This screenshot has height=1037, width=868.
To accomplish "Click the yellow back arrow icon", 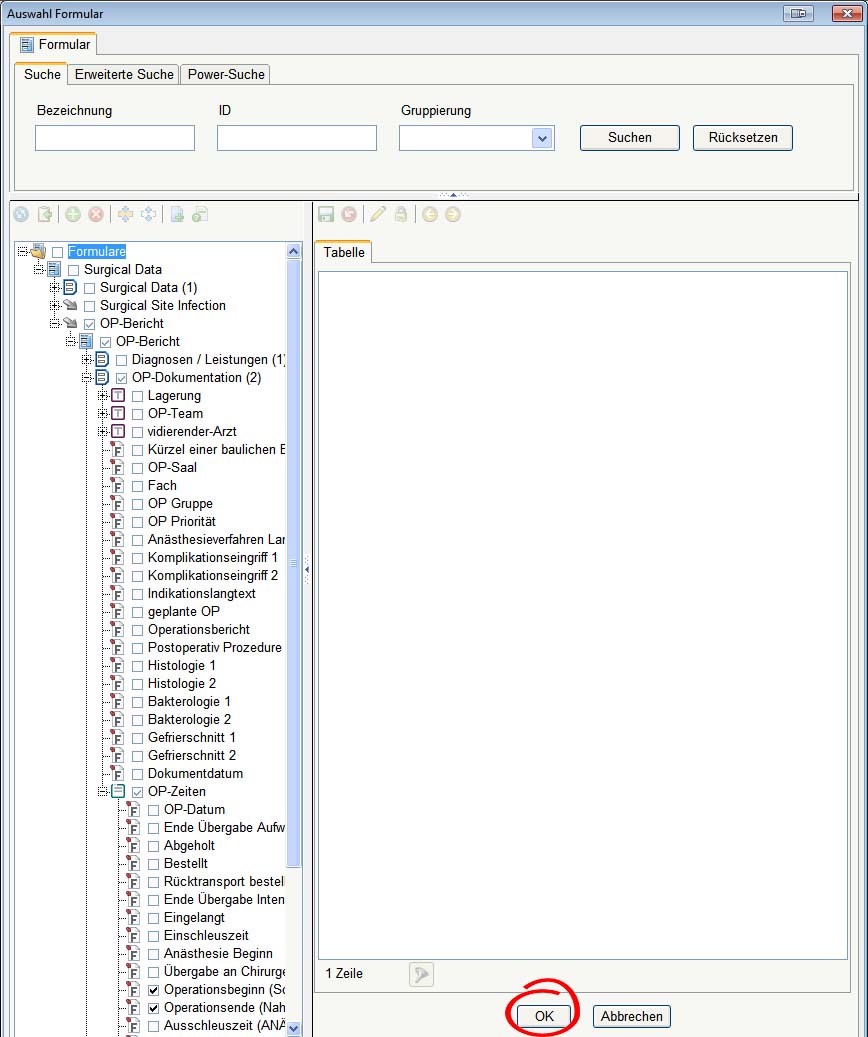I will [430, 214].
